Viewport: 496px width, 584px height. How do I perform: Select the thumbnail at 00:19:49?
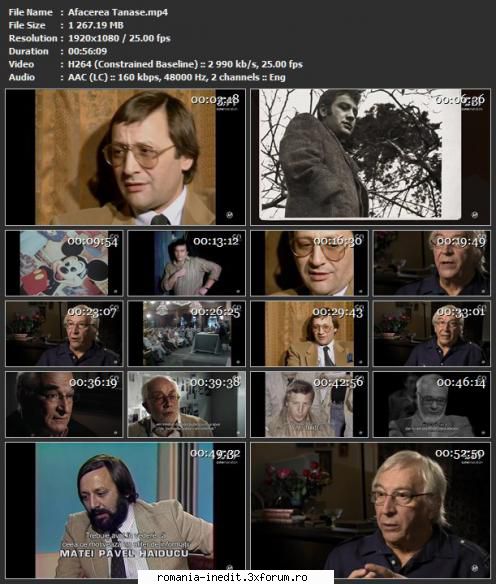(x=432, y=263)
